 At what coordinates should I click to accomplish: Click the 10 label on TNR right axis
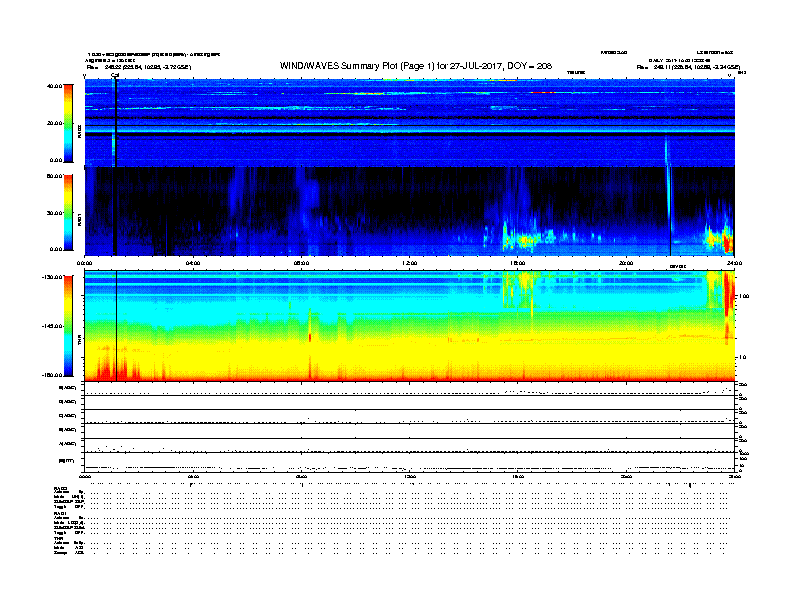coord(743,358)
